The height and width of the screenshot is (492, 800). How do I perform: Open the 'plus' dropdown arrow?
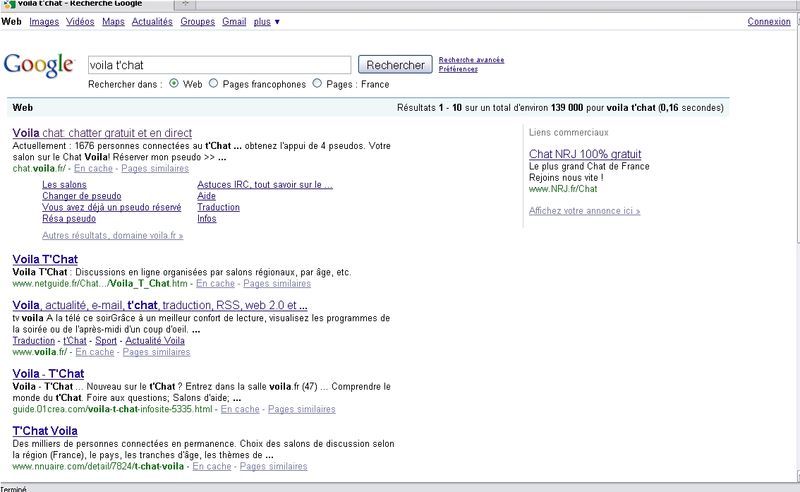point(277,22)
